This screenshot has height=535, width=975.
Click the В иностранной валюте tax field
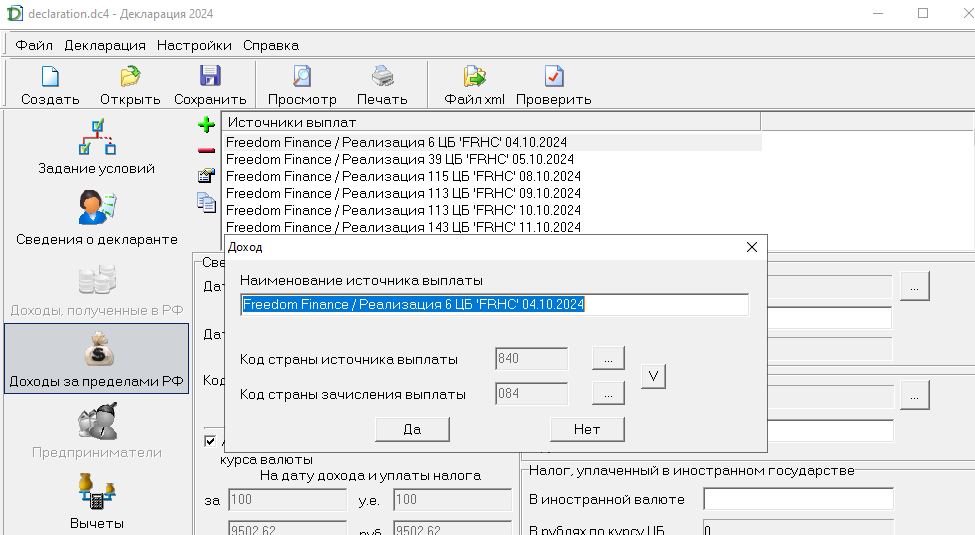coord(798,499)
